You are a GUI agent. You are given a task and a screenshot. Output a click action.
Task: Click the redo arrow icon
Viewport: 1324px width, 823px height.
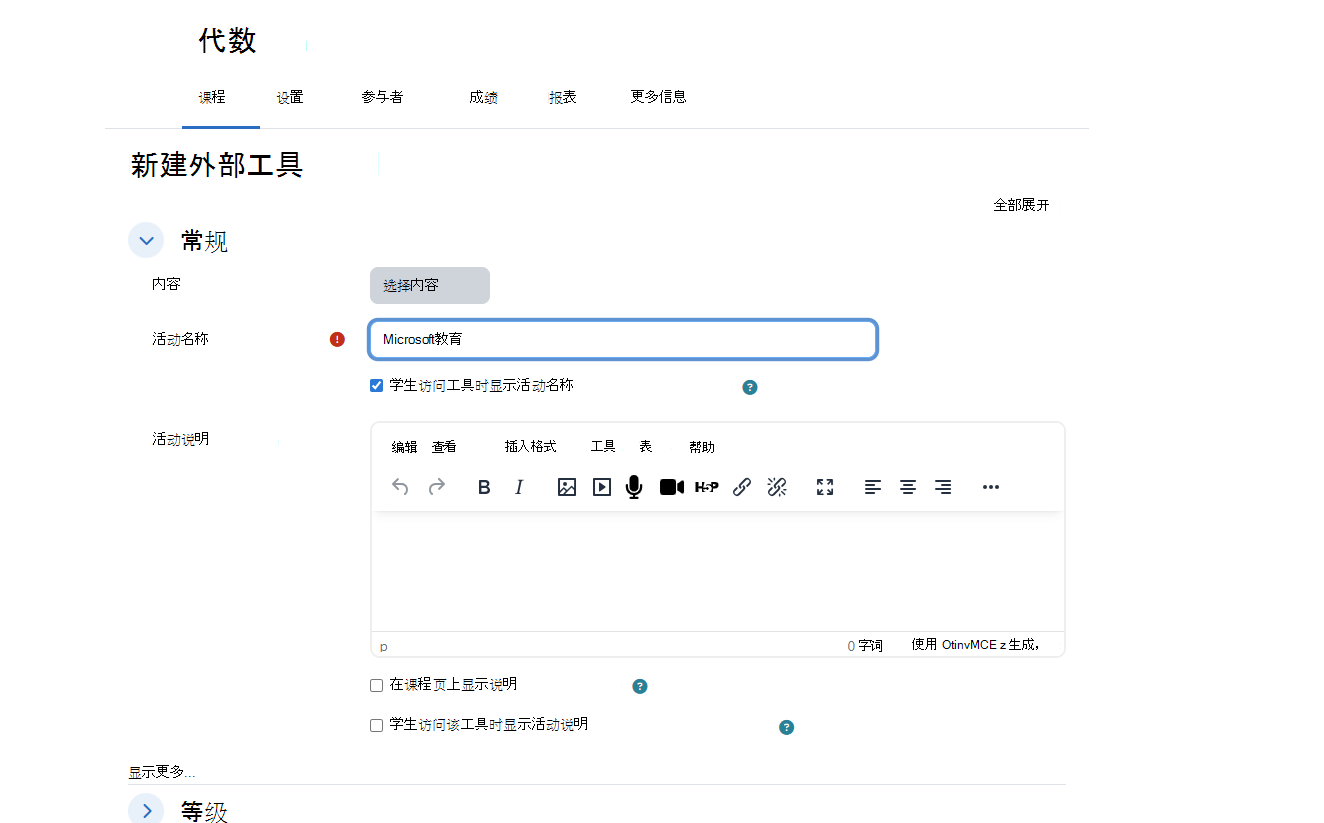tap(437, 487)
